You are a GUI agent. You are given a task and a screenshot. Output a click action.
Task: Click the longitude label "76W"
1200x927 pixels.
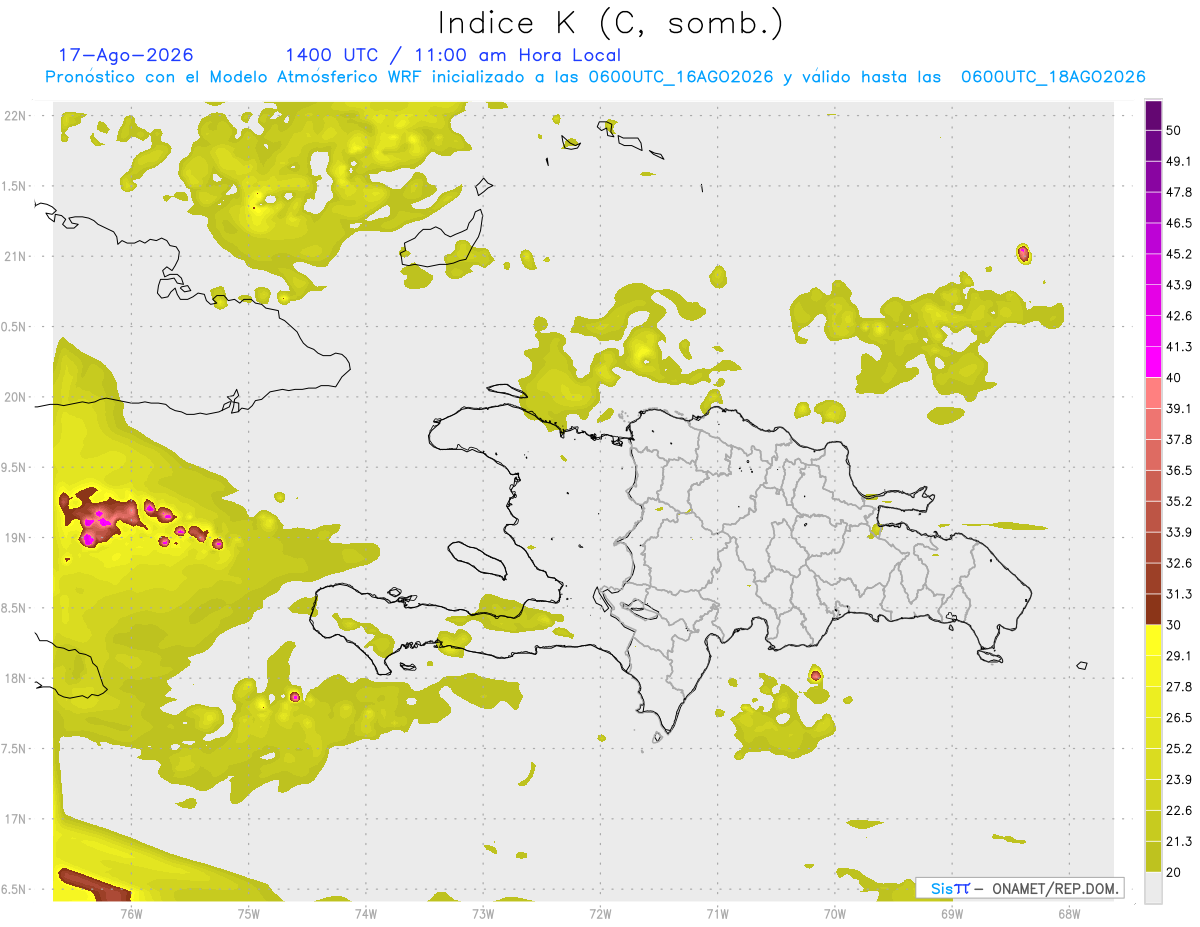130,914
